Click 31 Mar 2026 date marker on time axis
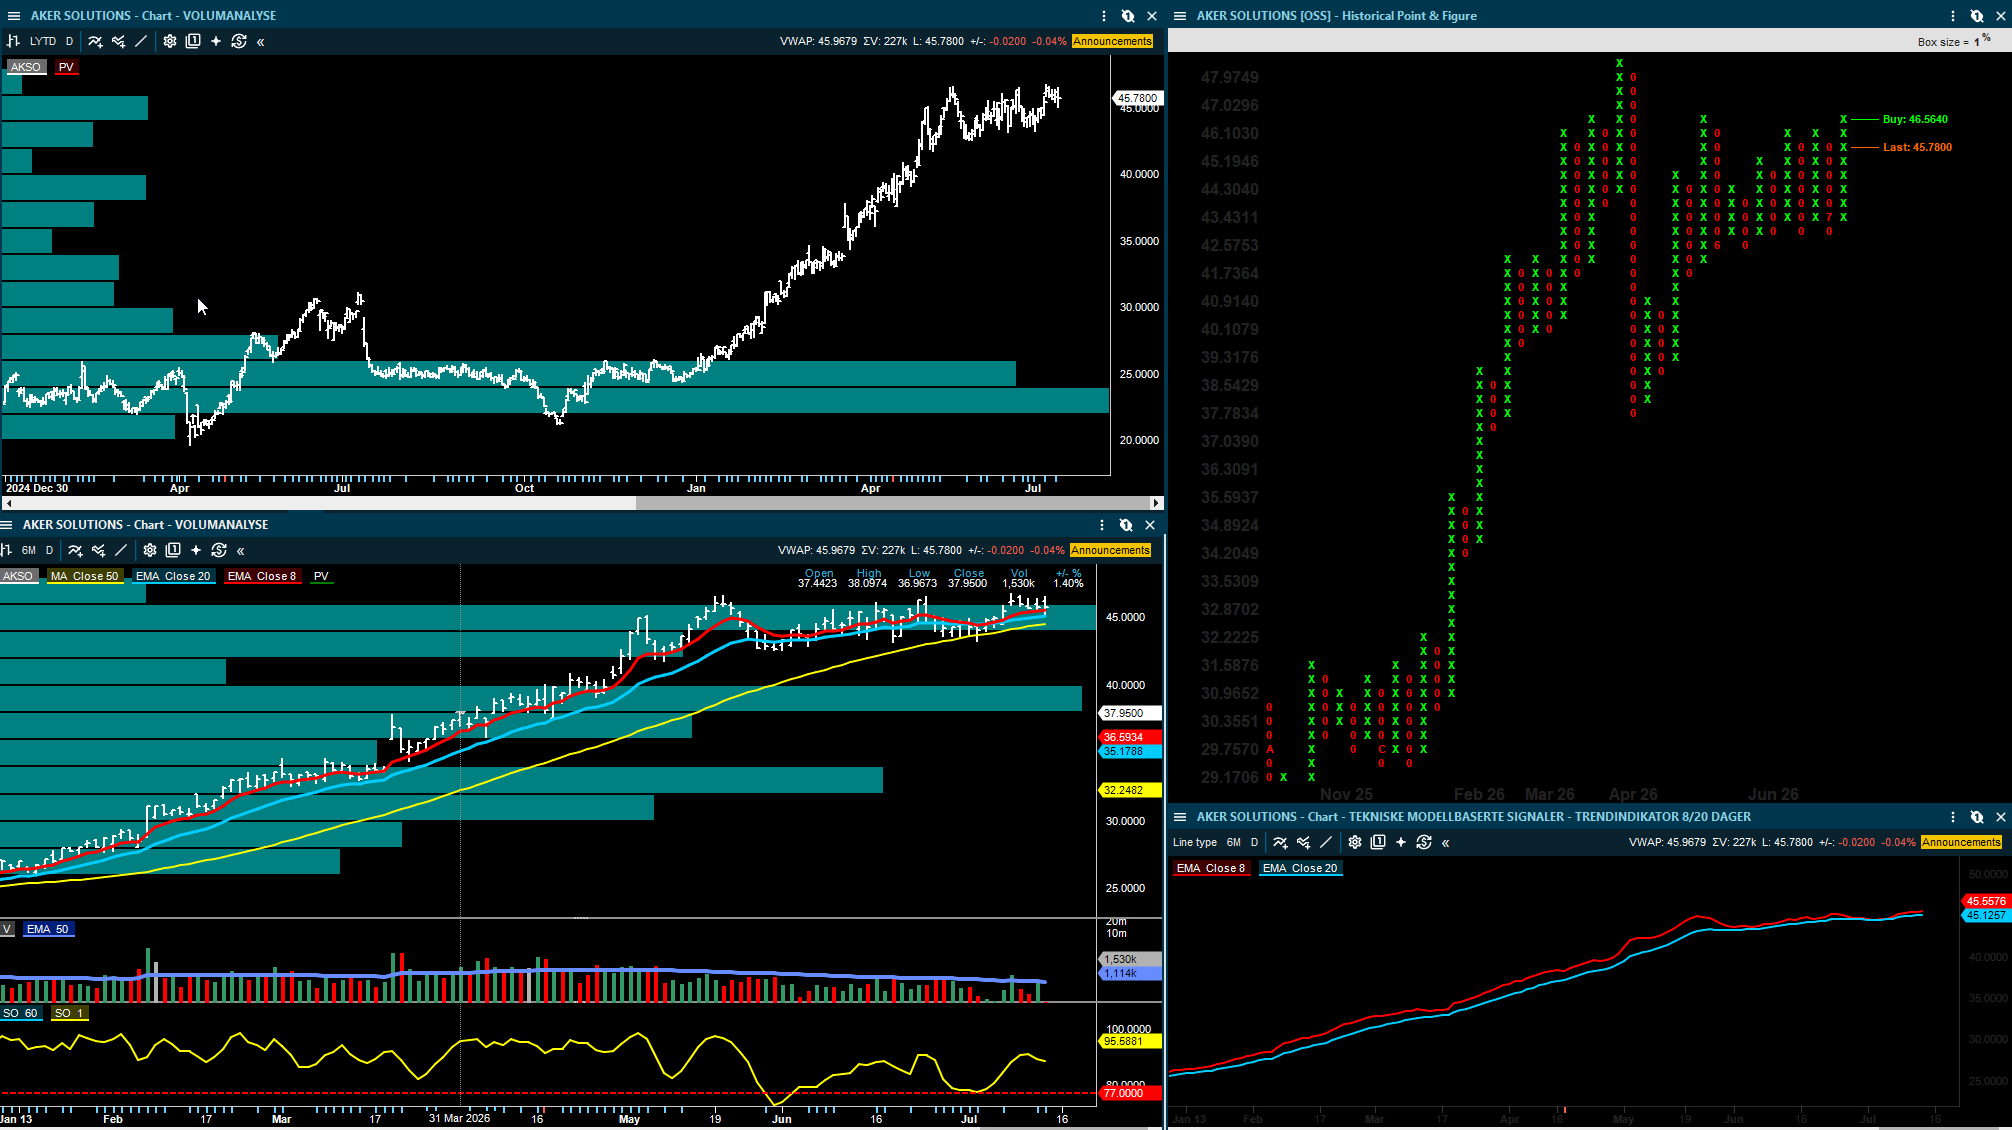The width and height of the screenshot is (2012, 1130). point(460,1118)
